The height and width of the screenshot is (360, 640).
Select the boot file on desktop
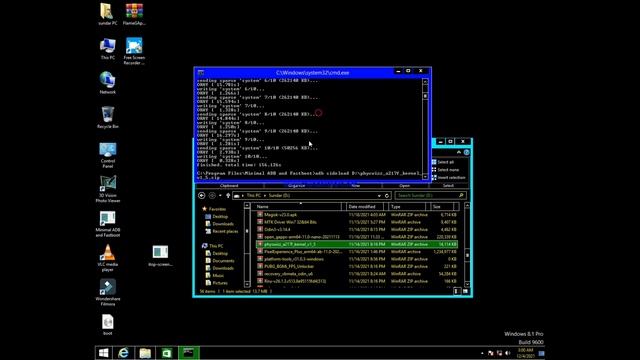point(107,325)
